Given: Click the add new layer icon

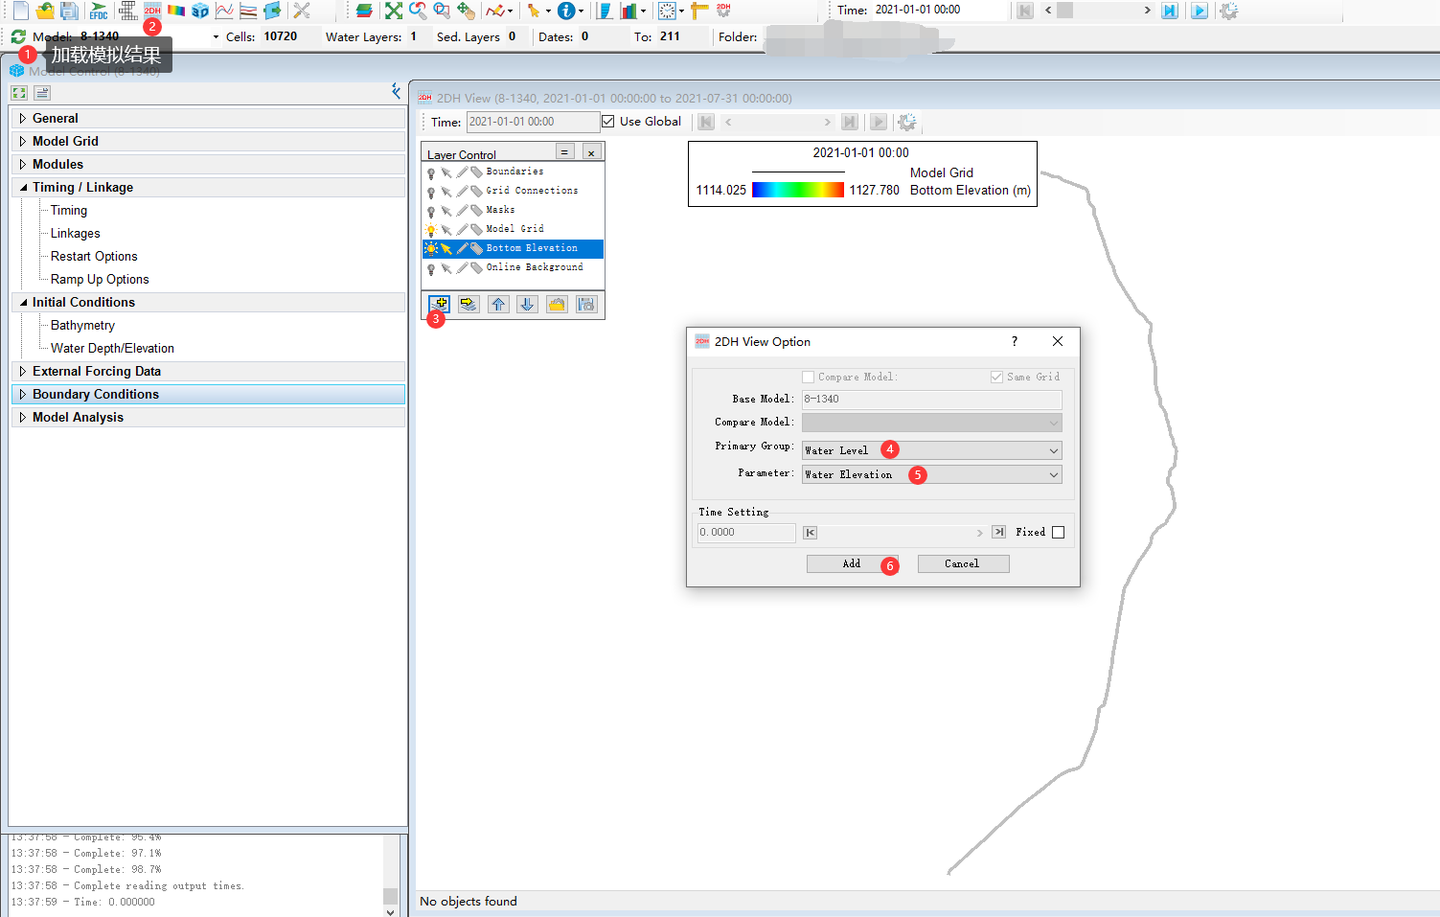Looking at the screenshot, I should pyautogui.click(x=439, y=304).
